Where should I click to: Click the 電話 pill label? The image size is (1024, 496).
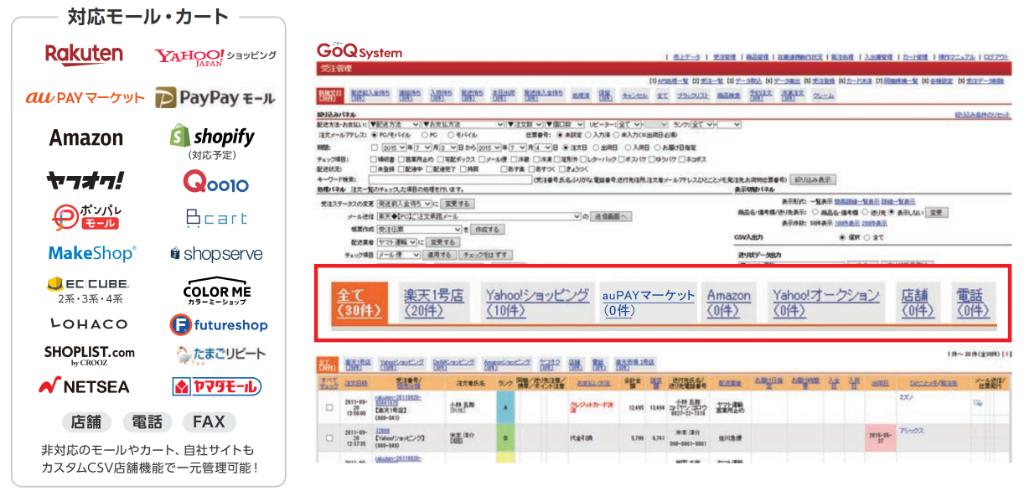coord(147,422)
